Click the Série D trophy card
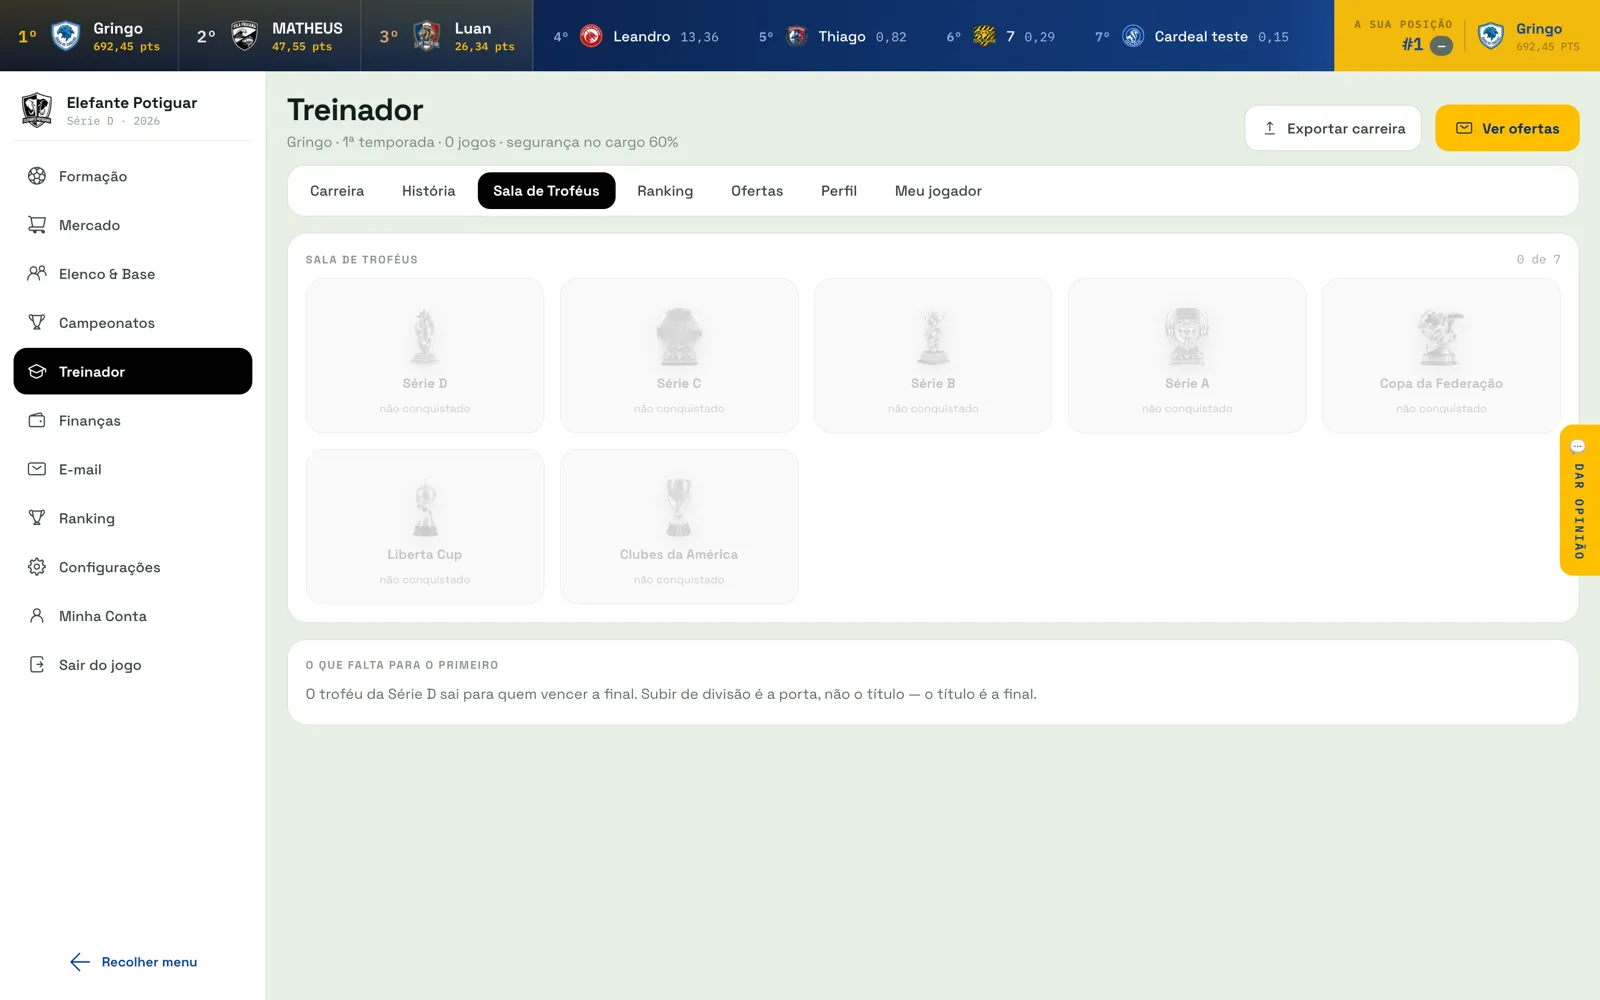1600x1000 pixels. (425, 355)
